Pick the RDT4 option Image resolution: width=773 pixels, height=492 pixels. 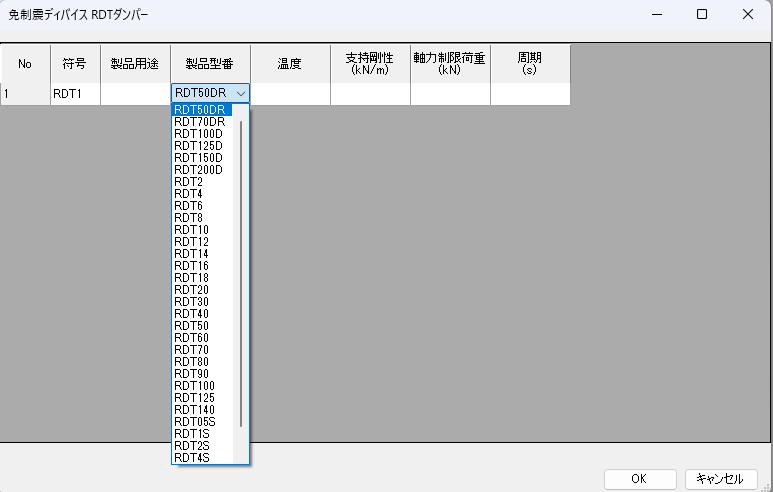click(x=202, y=194)
